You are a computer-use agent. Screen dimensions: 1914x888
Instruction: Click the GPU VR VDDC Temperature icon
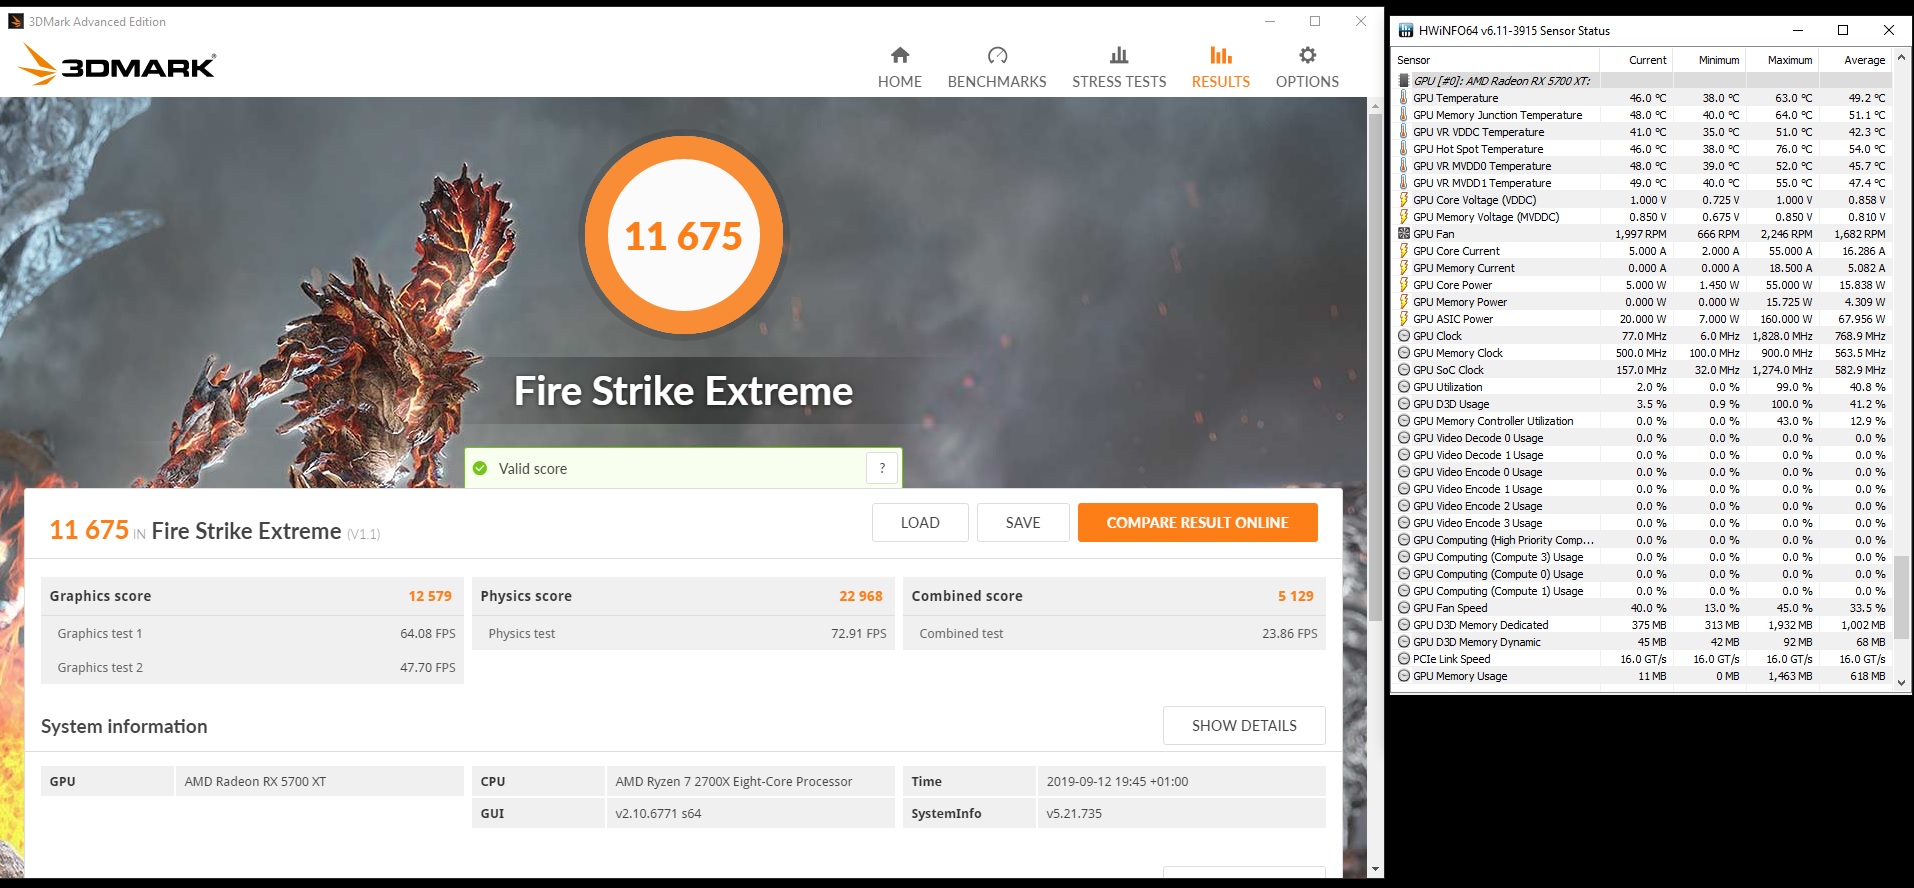1403,132
